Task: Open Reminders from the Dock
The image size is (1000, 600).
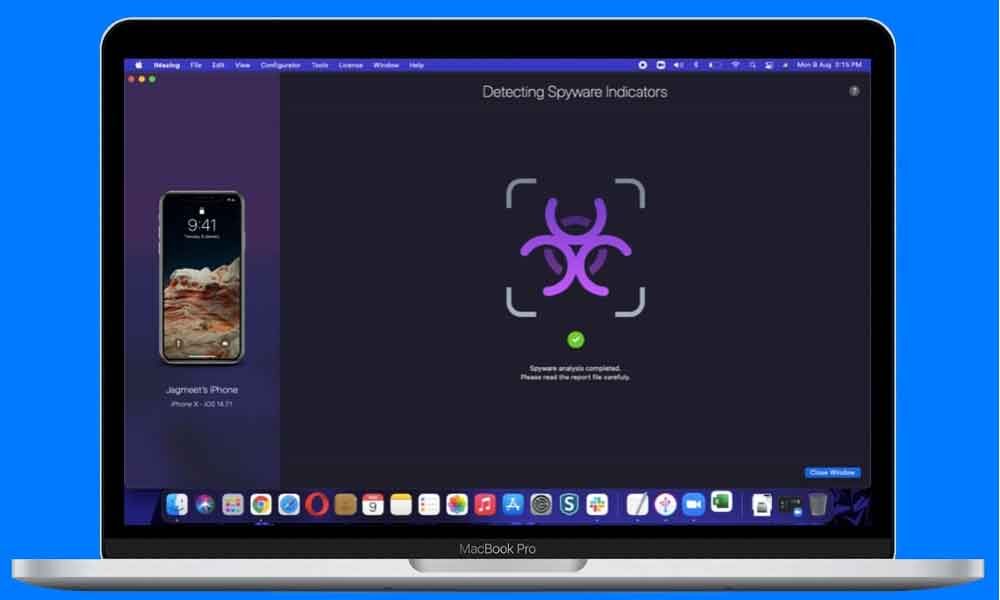Action: 429,505
